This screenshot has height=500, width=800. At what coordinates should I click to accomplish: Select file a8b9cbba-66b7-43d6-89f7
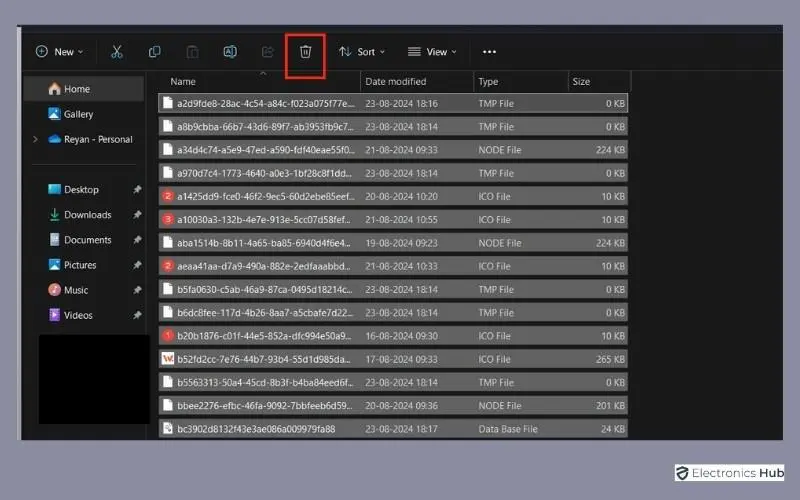click(393, 127)
